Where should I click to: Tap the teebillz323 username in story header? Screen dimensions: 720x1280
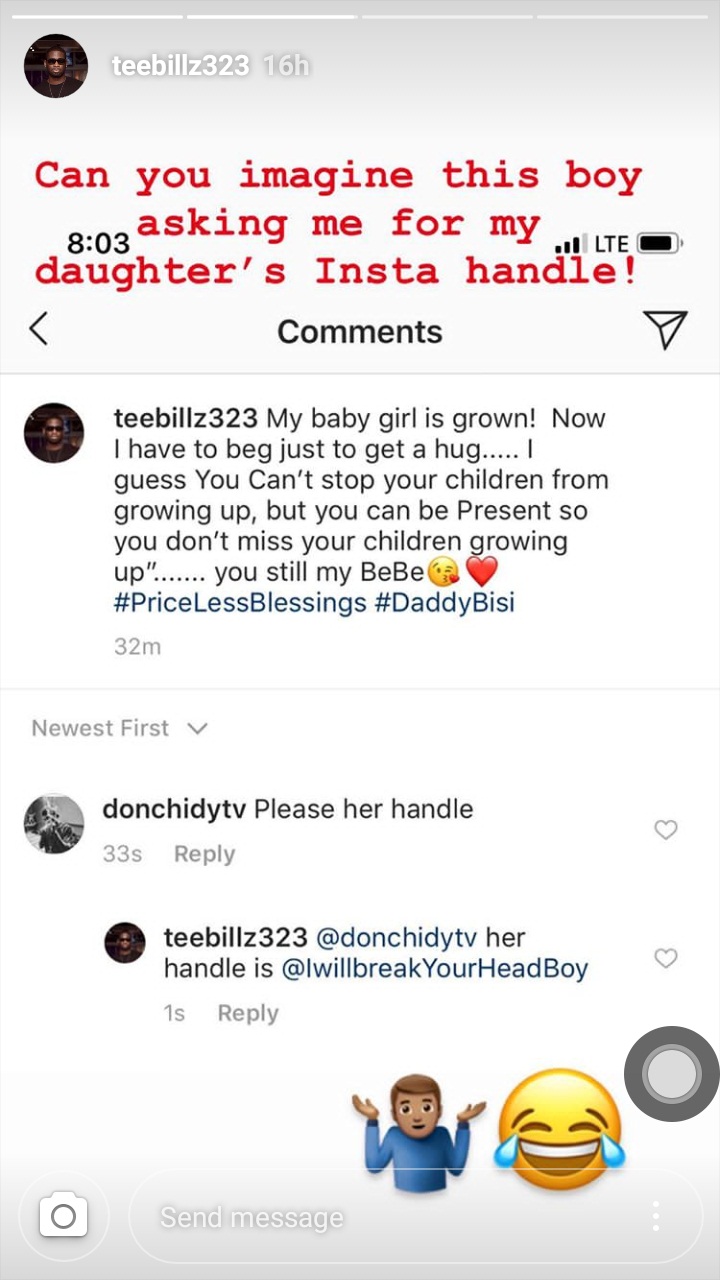pos(180,66)
